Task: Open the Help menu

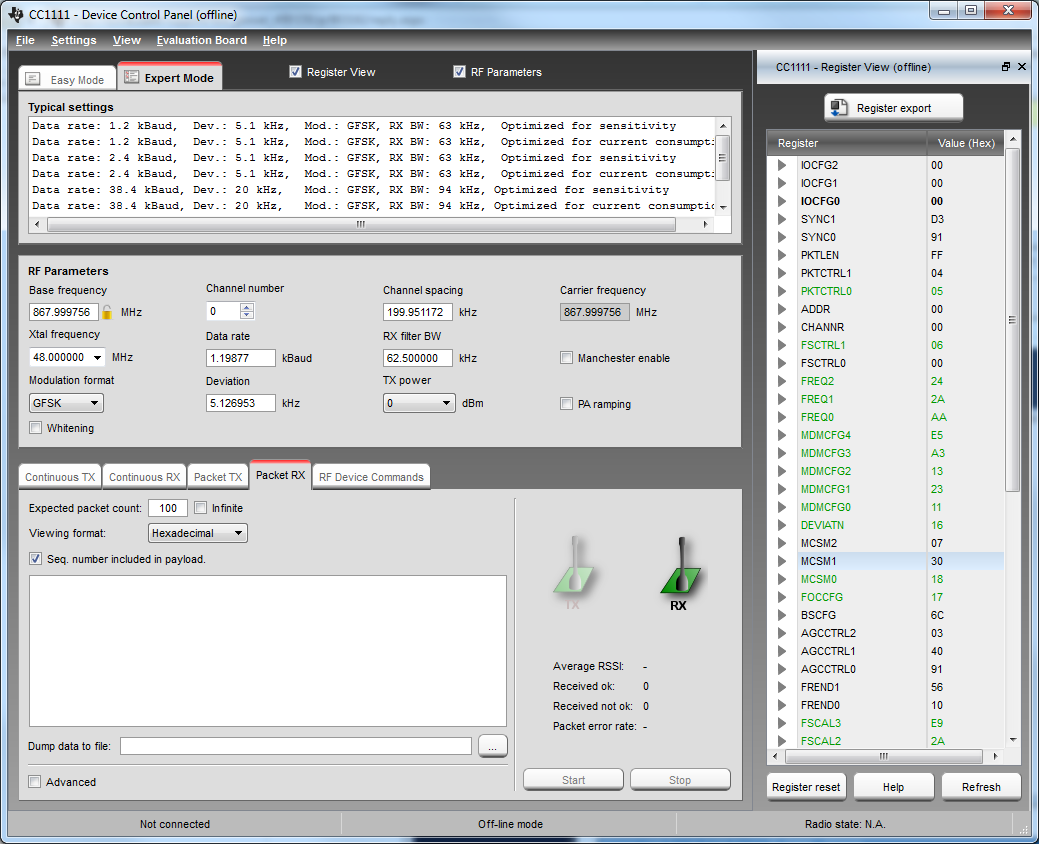Action: [274, 40]
